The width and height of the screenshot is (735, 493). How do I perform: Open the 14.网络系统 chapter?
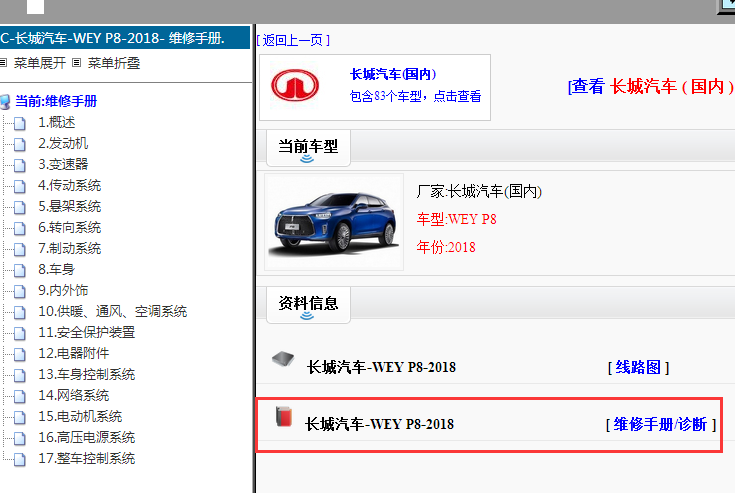click(x=73, y=396)
